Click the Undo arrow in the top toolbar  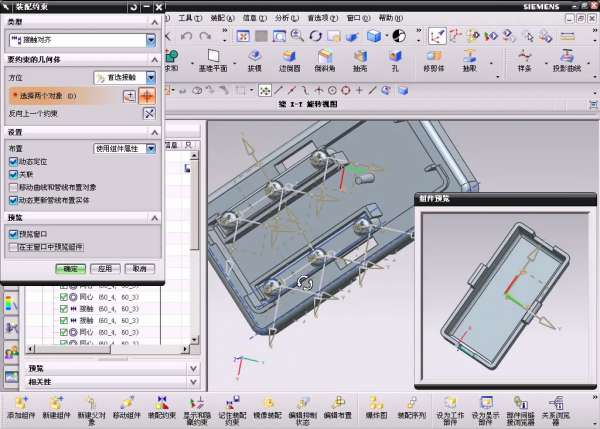(x=186, y=36)
